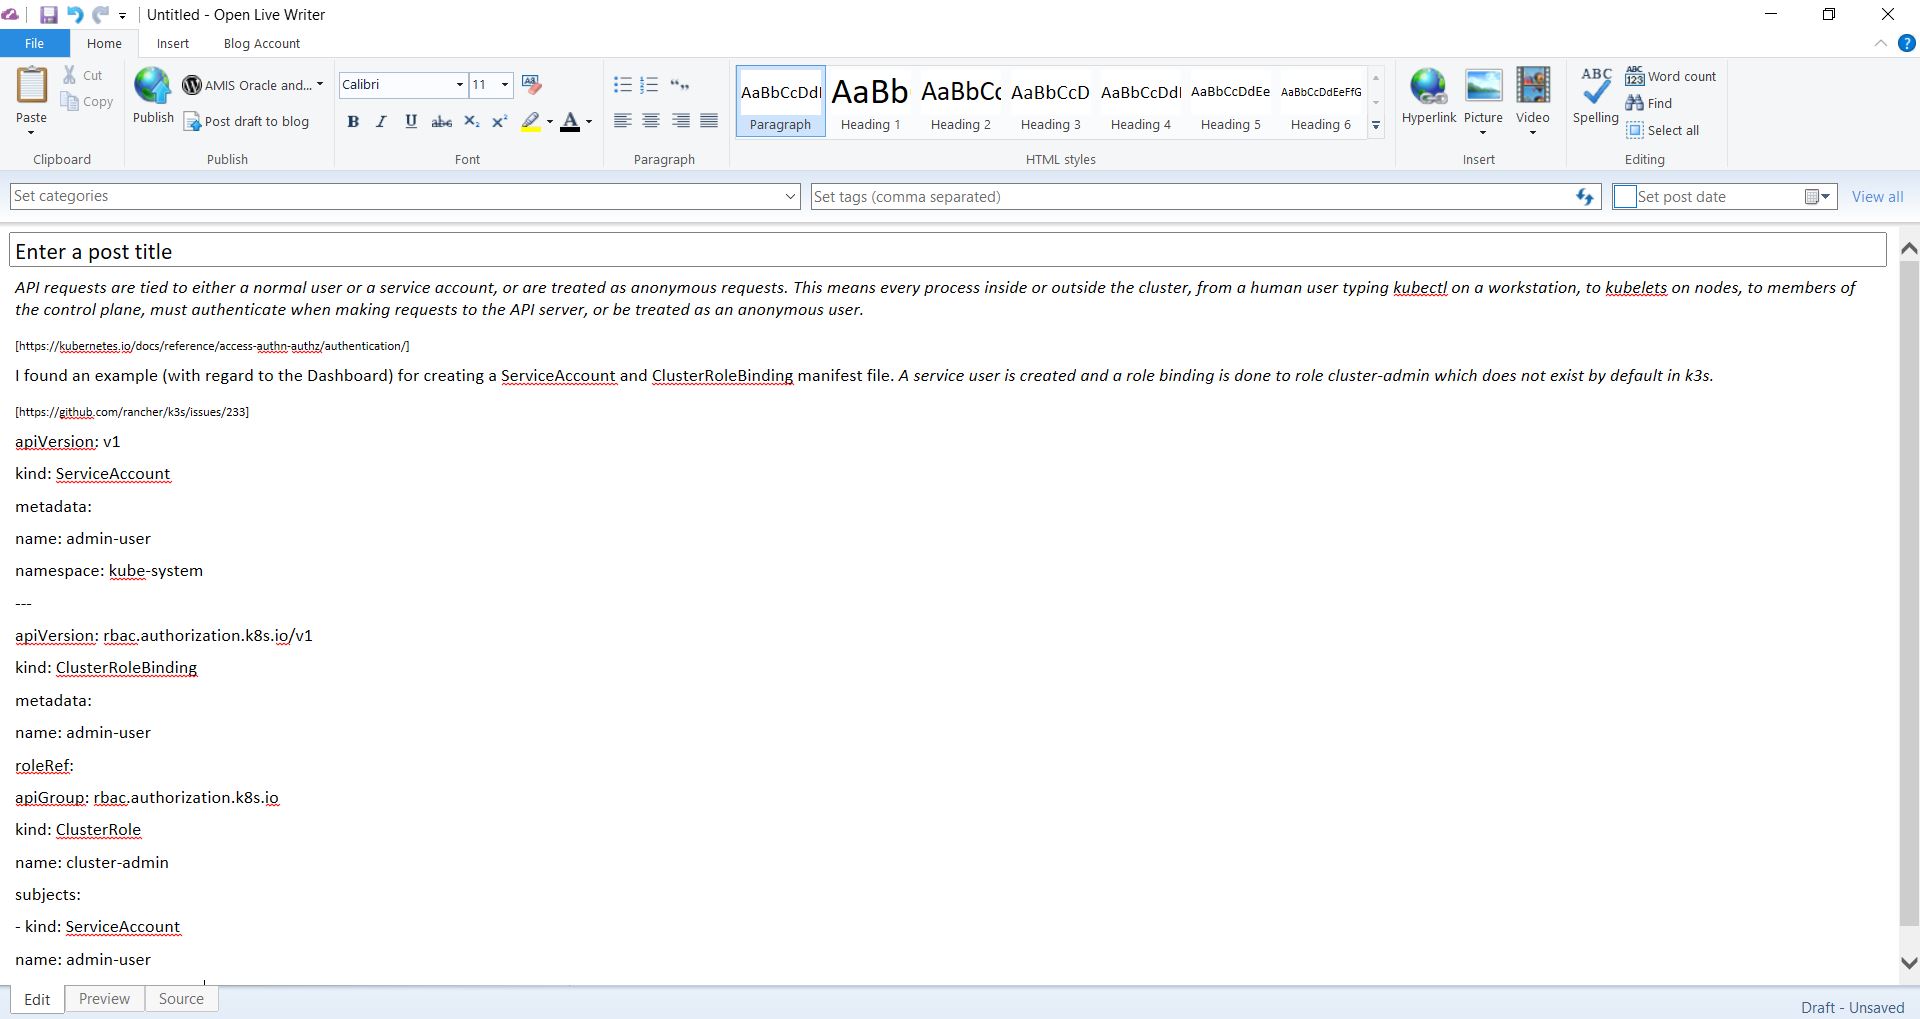Toggle Italic text formatting
This screenshot has height=1019, width=1920.
pos(381,122)
